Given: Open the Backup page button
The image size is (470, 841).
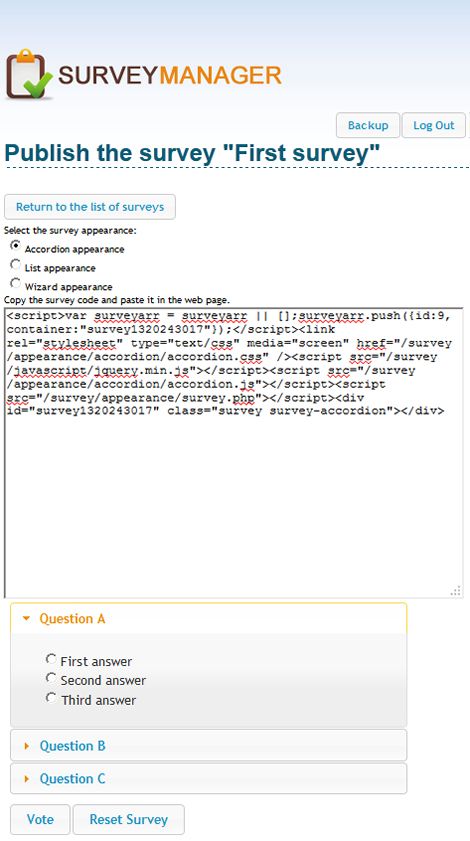Looking at the screenshot, I should coord(368,125).
